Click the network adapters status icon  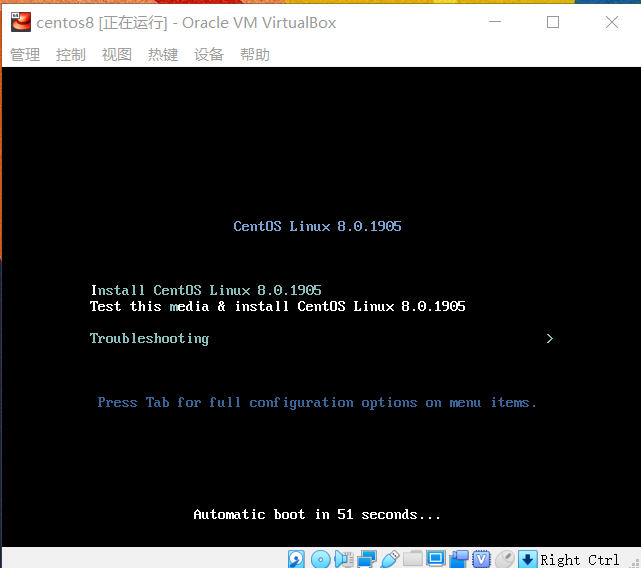pos(367,559)
